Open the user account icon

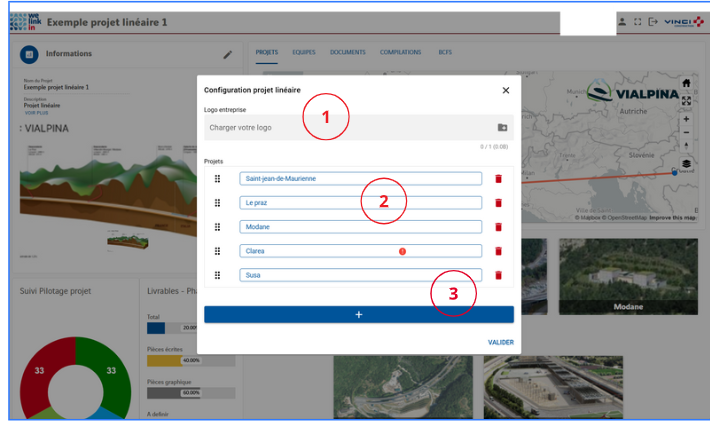click(622, 21)
